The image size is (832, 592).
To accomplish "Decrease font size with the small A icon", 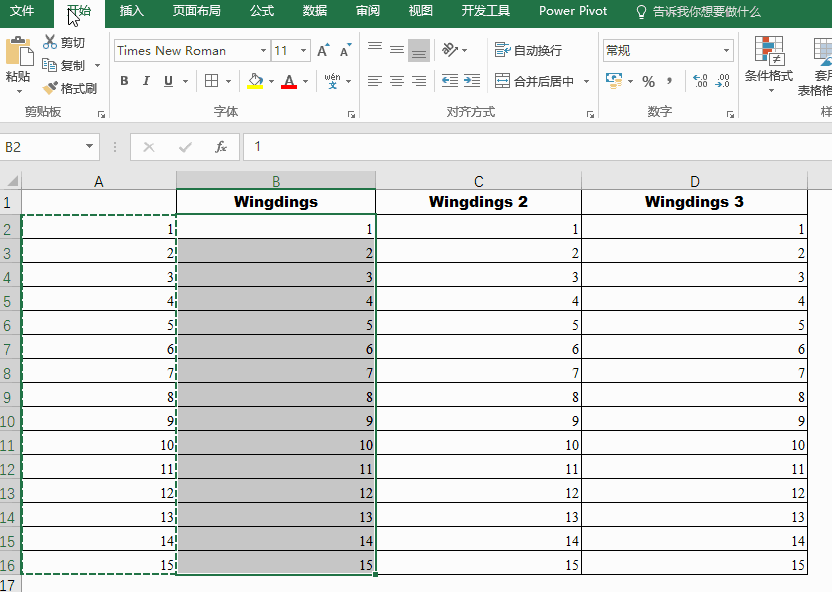I will (x=345, y=50).
